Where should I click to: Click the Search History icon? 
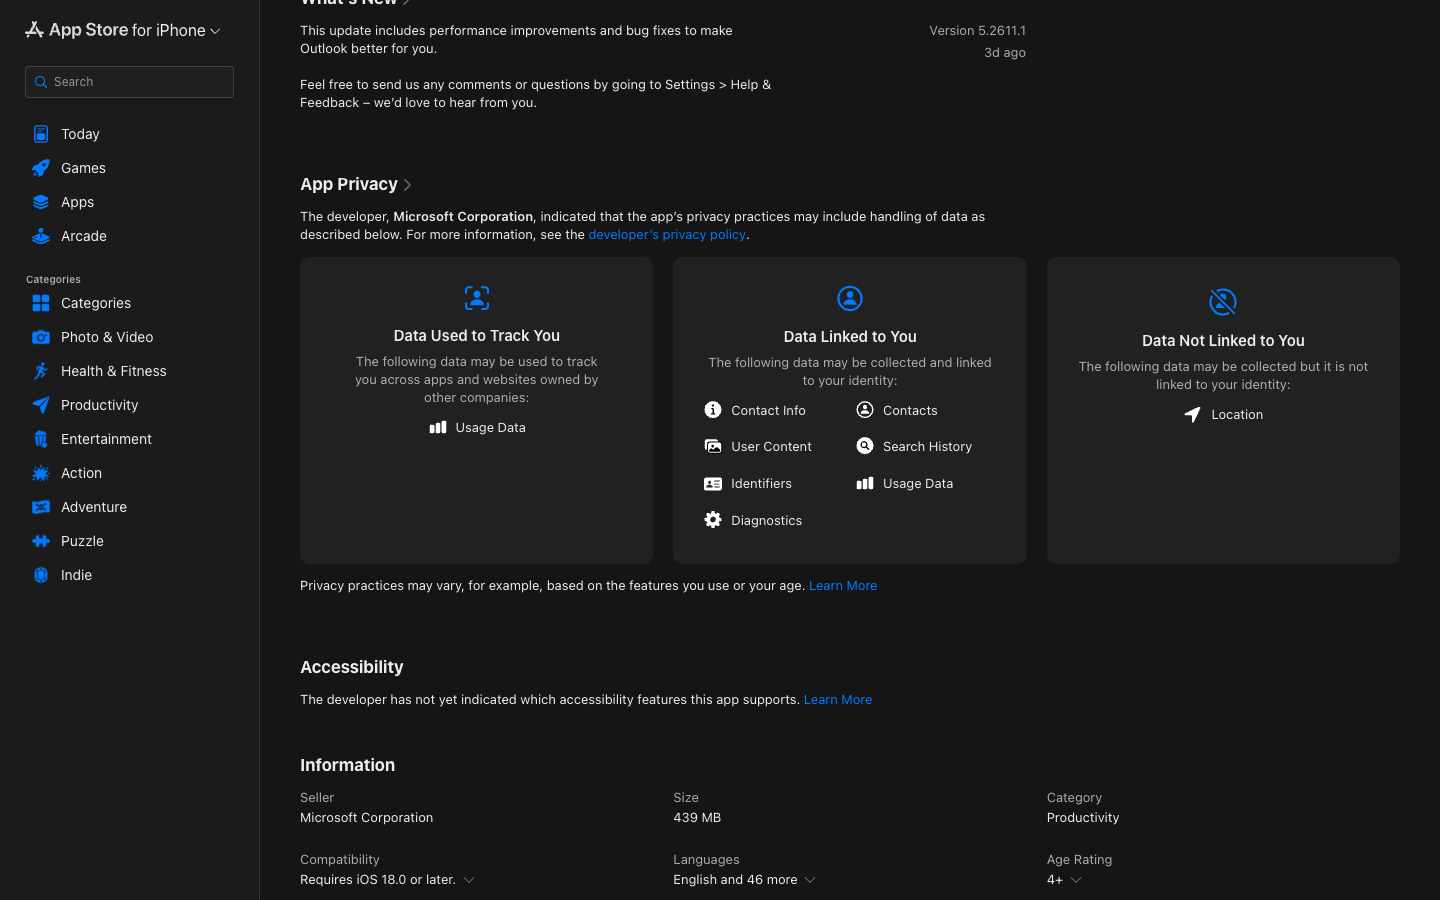[865, 446]
